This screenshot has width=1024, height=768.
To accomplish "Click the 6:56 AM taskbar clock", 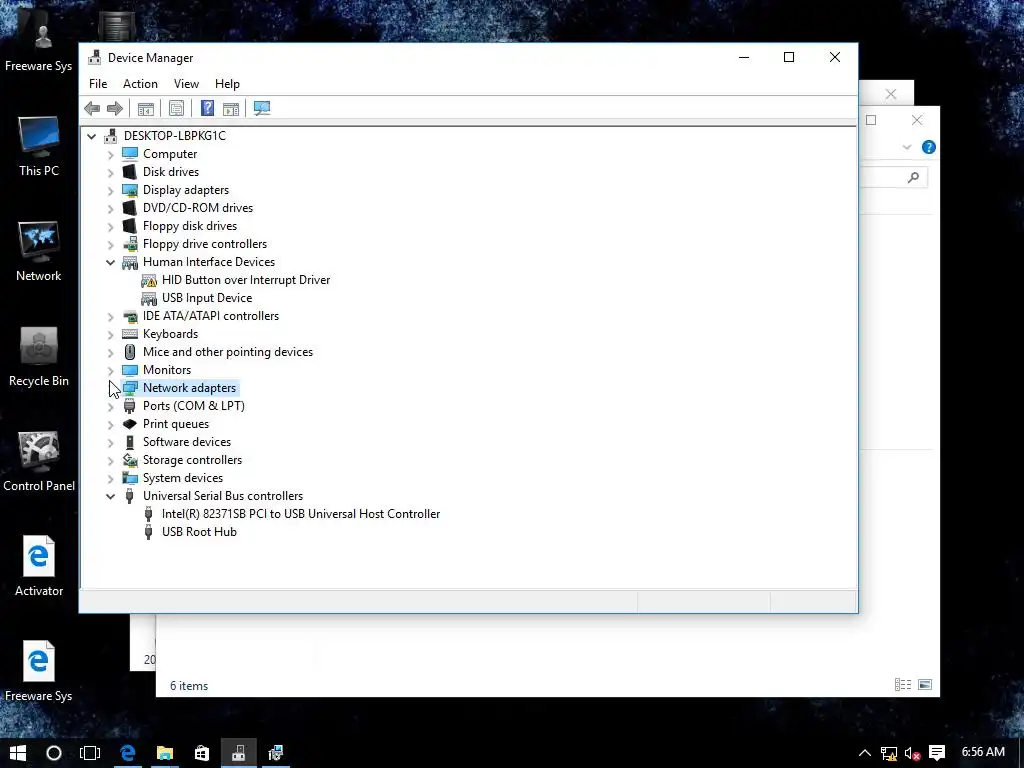I will [x=983, y=752].
